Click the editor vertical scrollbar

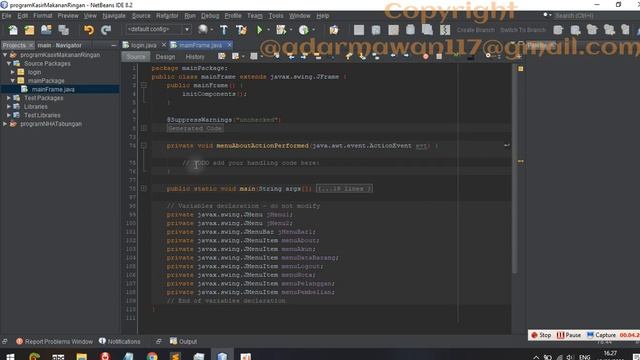515,168
